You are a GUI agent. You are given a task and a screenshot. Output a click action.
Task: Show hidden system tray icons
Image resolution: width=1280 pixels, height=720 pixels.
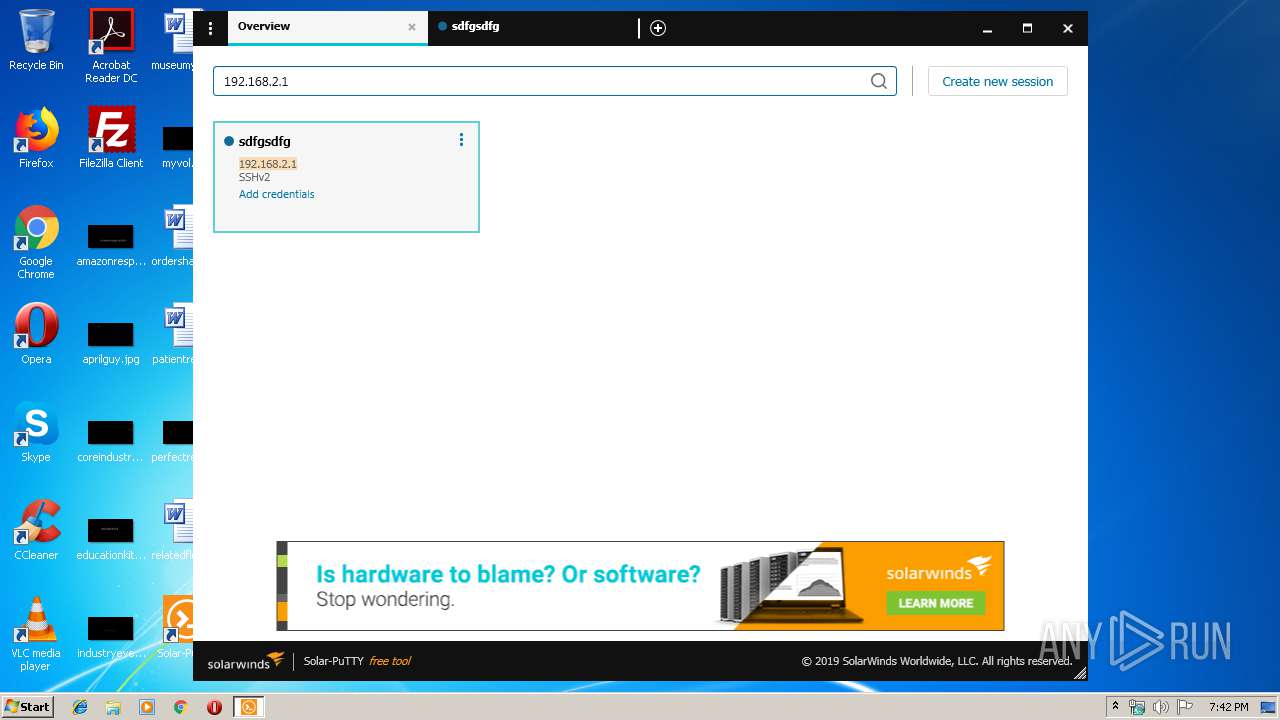(x=1115, y=707)
